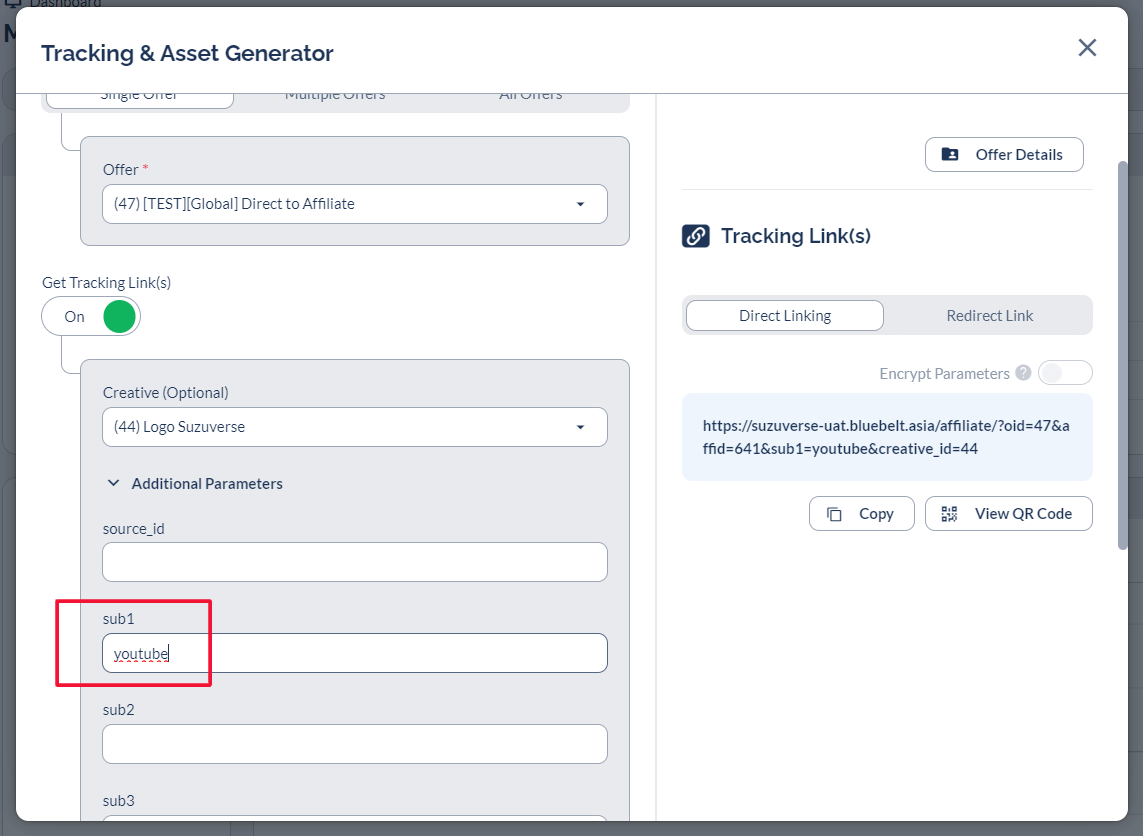The image size is (1143, 836).
Task: Select the Direct Linking tab
Action: (784, 316)
